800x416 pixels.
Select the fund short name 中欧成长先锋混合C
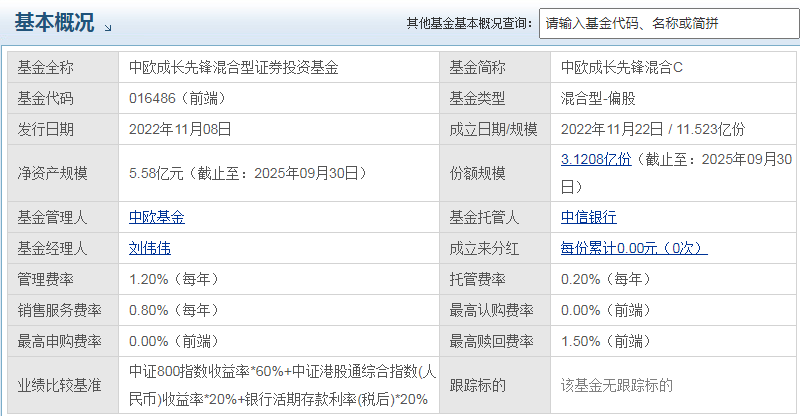click(621, 67)
